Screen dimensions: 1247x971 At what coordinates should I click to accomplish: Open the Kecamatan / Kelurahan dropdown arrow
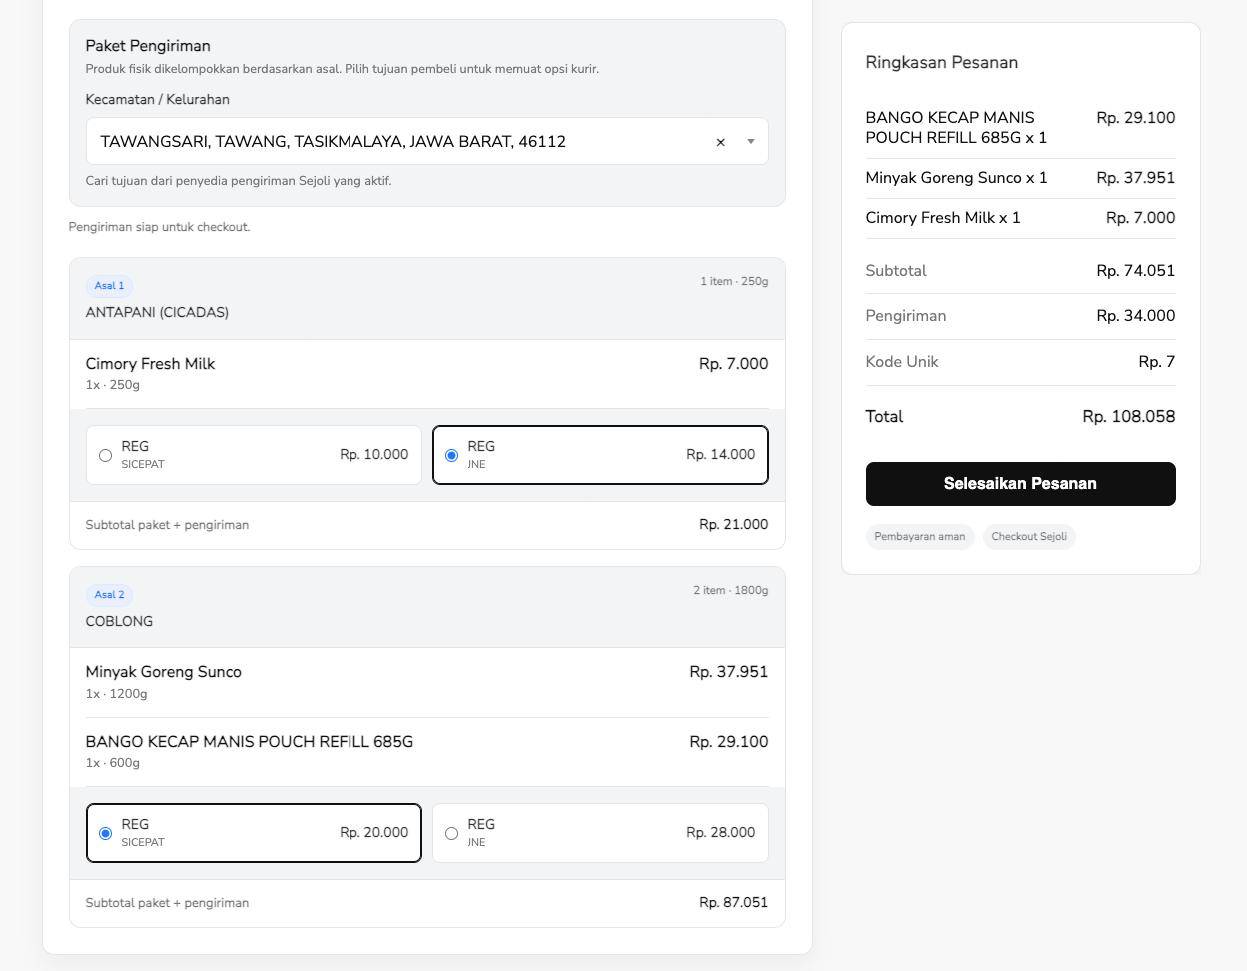751,142
